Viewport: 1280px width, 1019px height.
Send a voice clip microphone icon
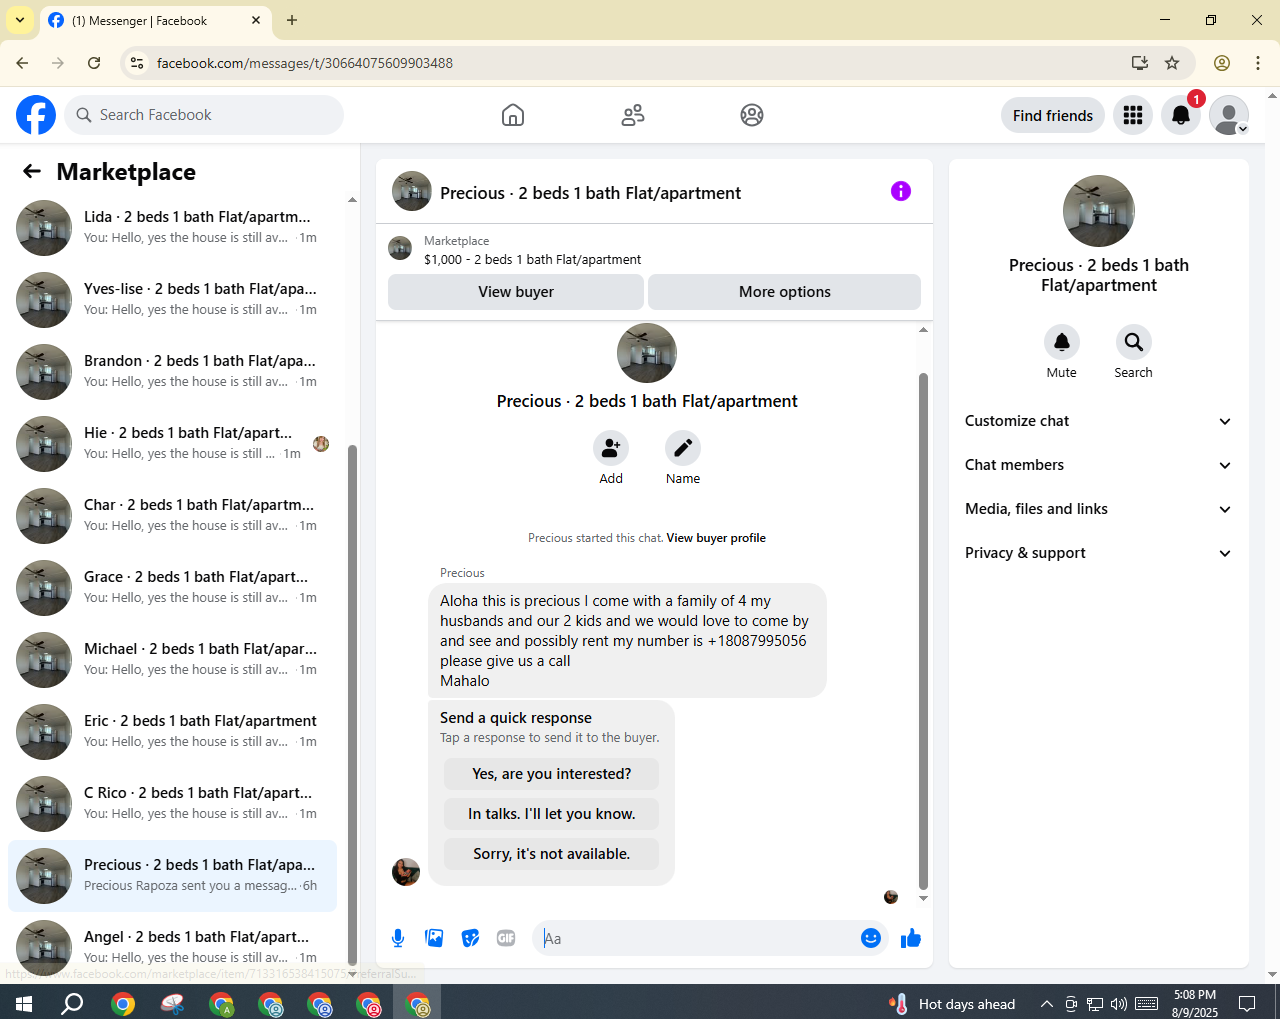click(398, 938)
